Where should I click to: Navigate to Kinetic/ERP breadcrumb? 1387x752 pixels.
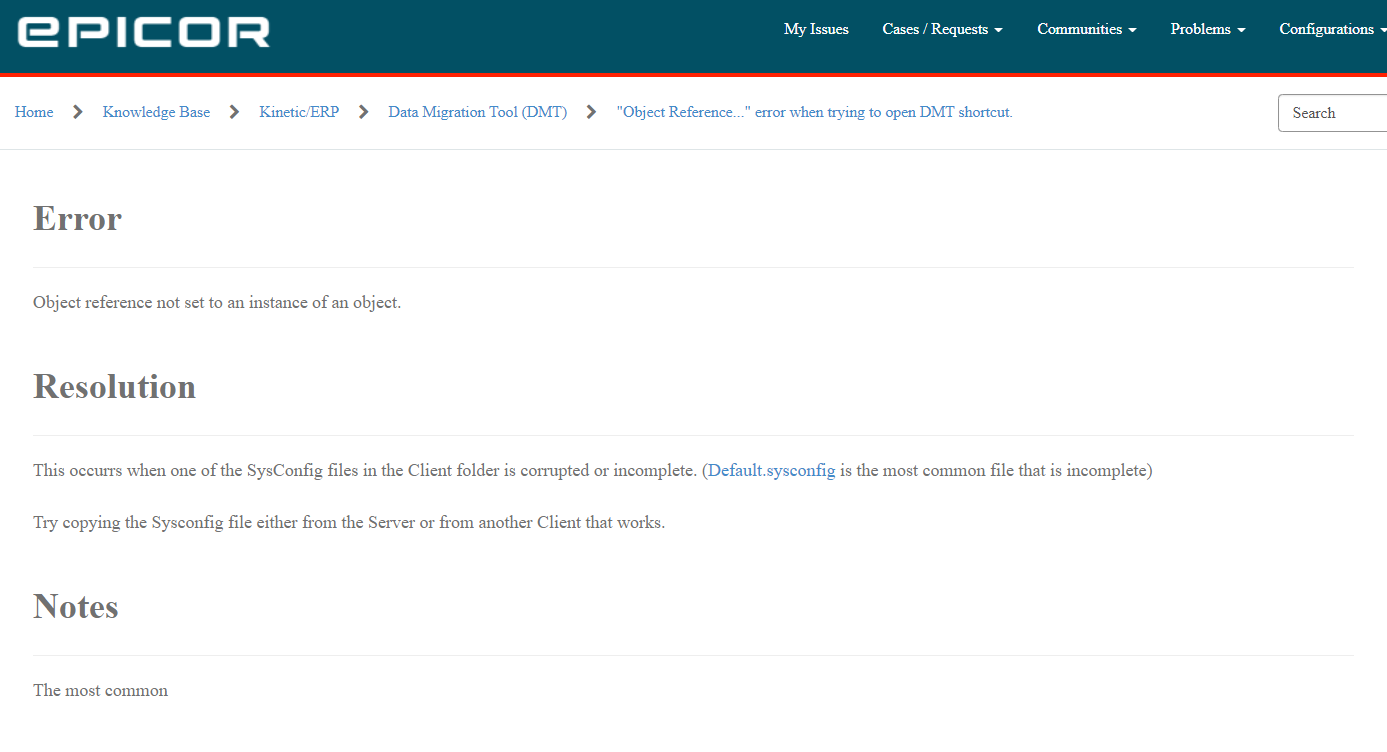click(x=299, y=112)
